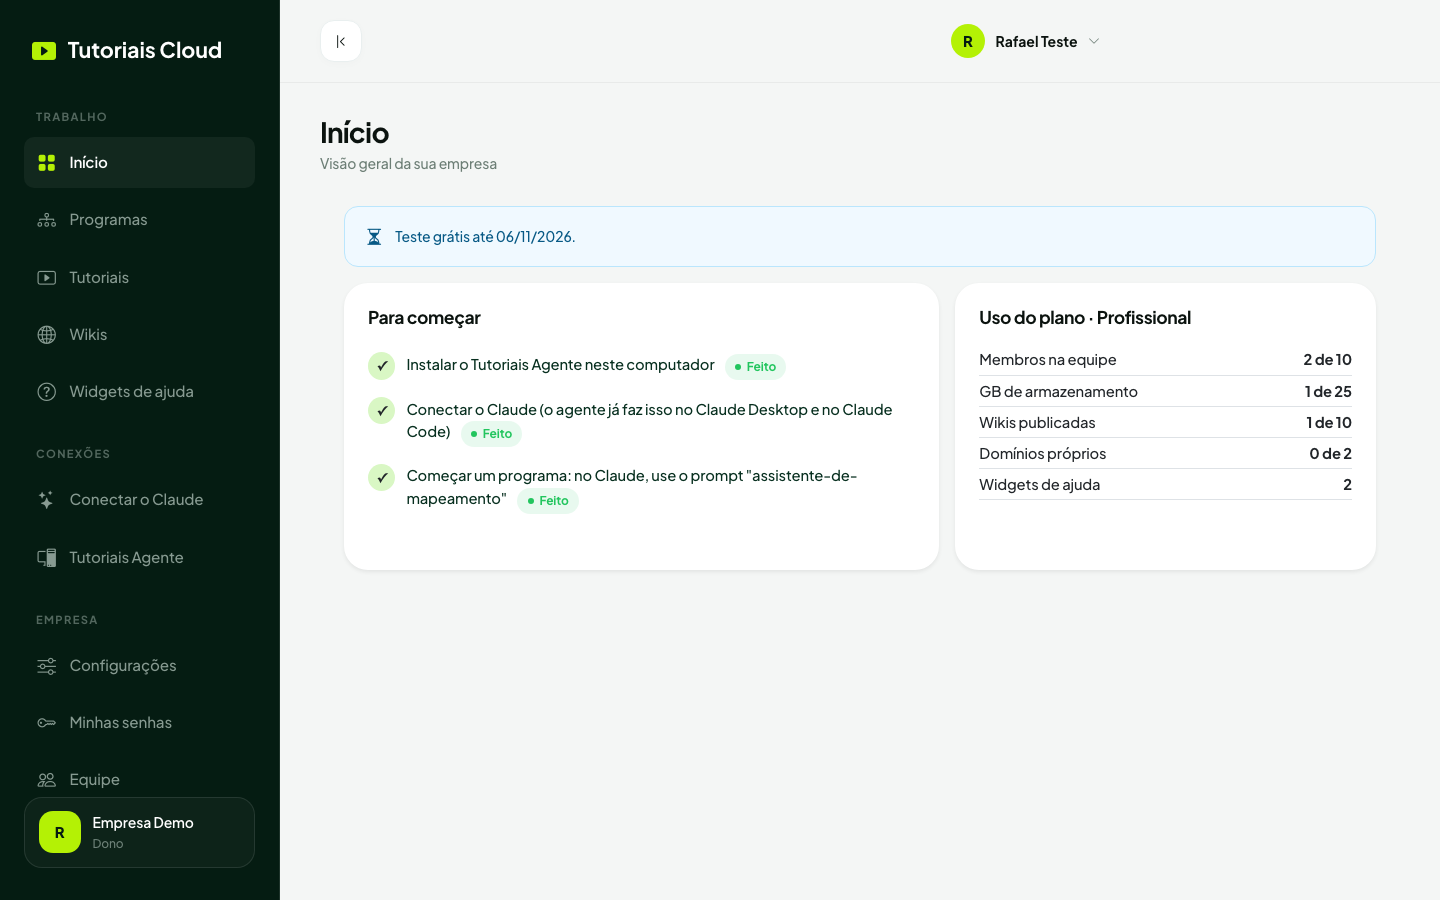Select Início in the sidebar menu
The height and width of the screenshot is (900, 1440).
[x=139, y=162]
